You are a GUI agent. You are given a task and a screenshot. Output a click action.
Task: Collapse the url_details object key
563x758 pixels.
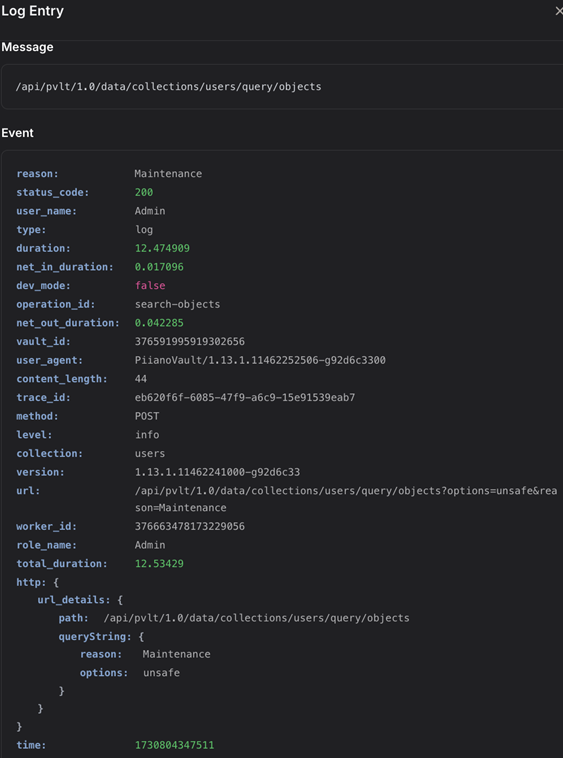coord(73,600)
